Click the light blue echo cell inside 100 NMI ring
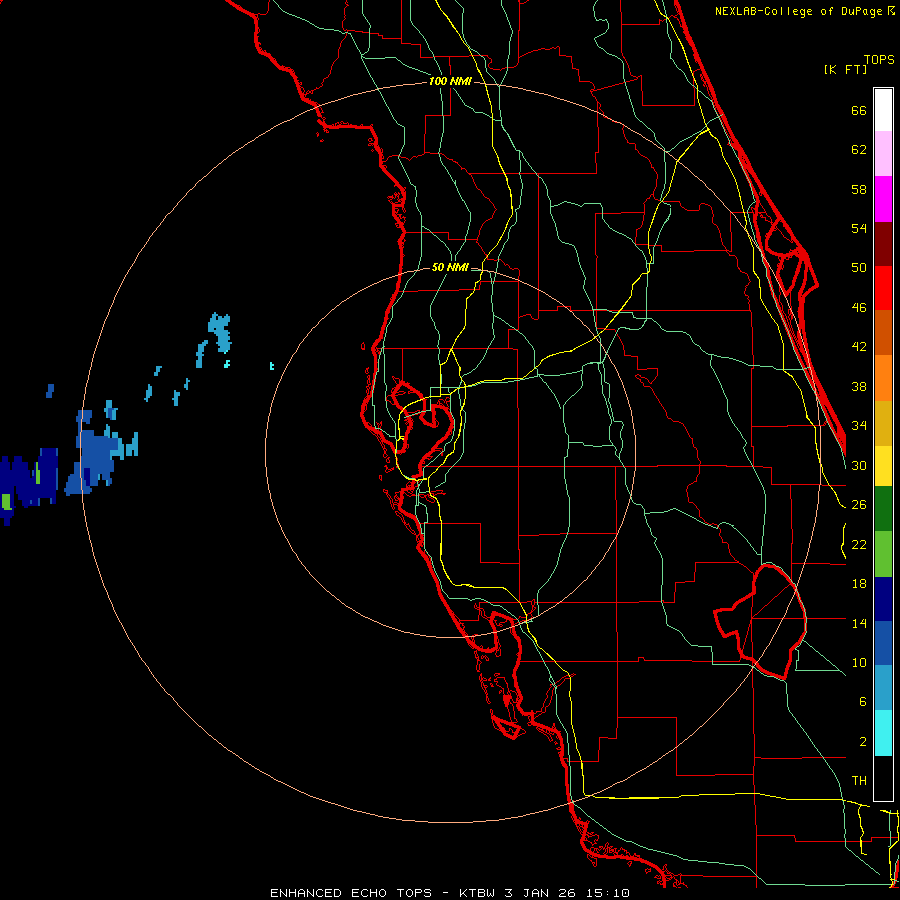Viewport: 900px width, 900px height. point(220,332)
